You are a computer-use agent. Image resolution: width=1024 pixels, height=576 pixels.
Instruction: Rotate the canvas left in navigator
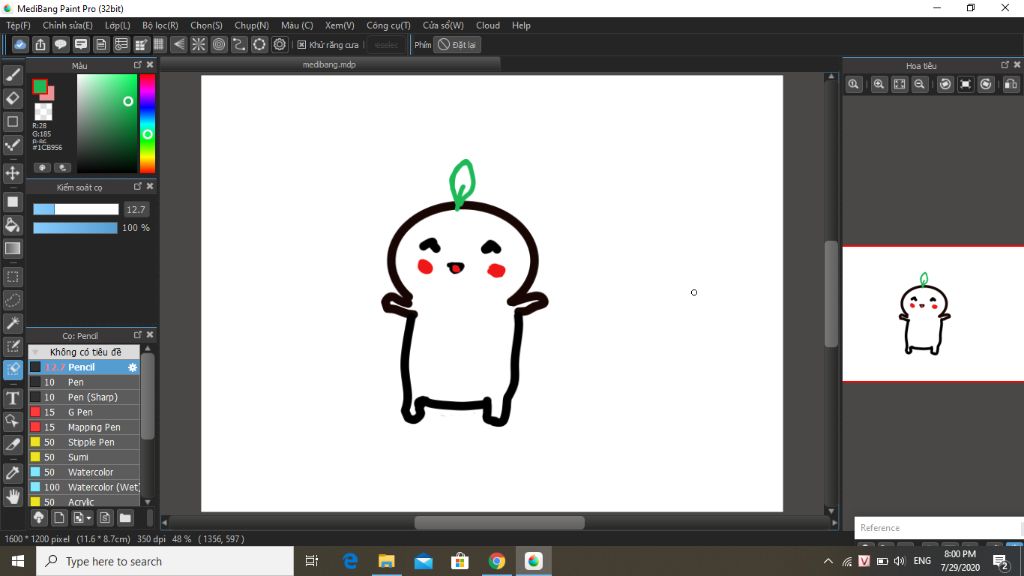coord(945,84)
